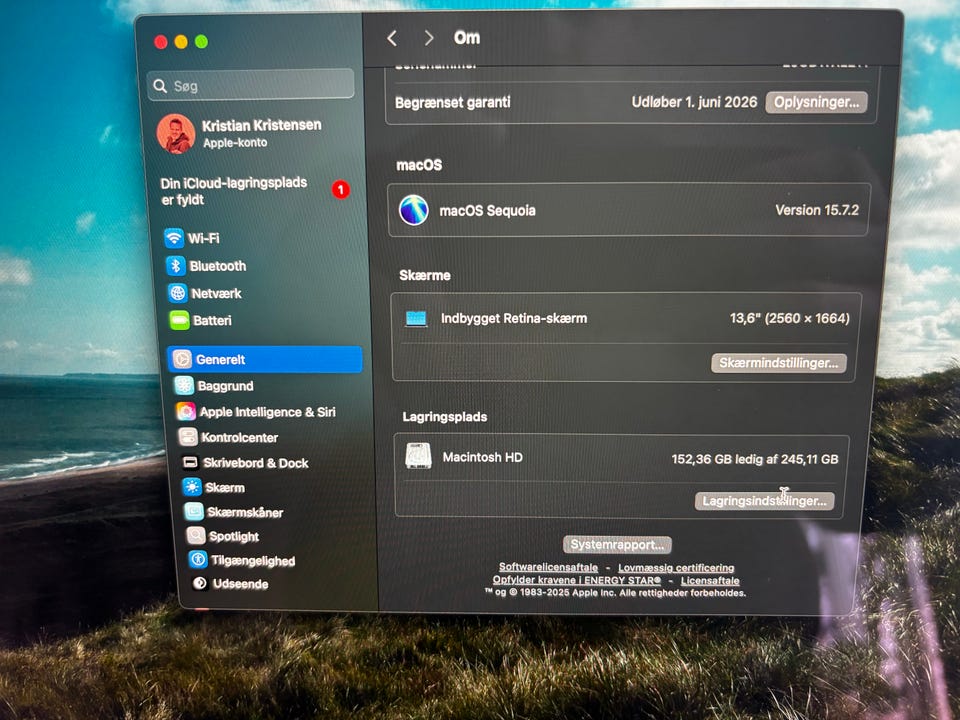Select Netværk in the sidebar
Screen dimensions: 960x720
click(x=264, y=293)
